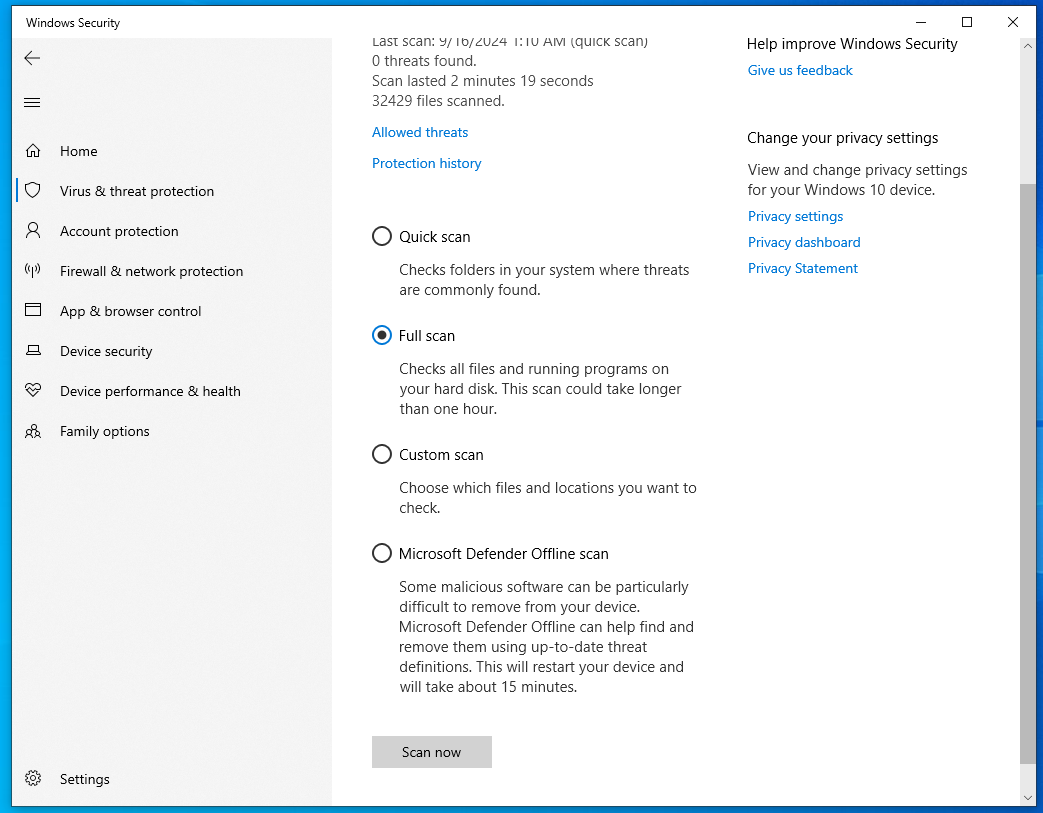
Task: Click the Virus & threat protection shield icon
Action: (x=33, y=191)
